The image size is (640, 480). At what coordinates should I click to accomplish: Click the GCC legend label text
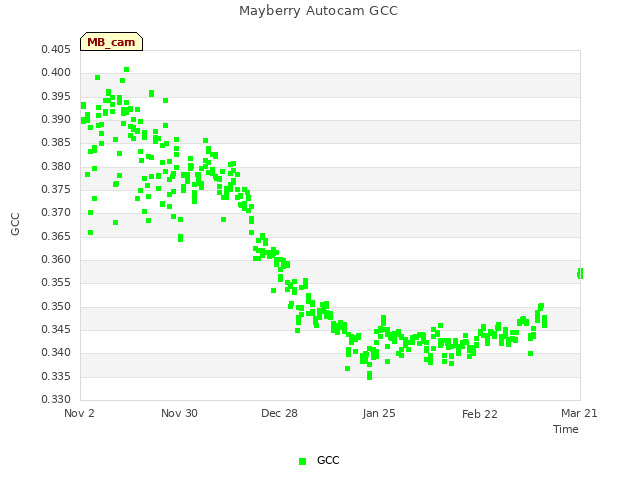click(328, 460)
